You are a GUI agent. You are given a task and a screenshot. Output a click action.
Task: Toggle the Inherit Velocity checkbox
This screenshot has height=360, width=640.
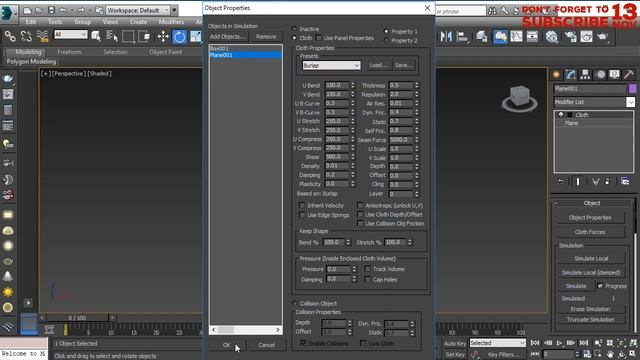click(x=302, y=205)
